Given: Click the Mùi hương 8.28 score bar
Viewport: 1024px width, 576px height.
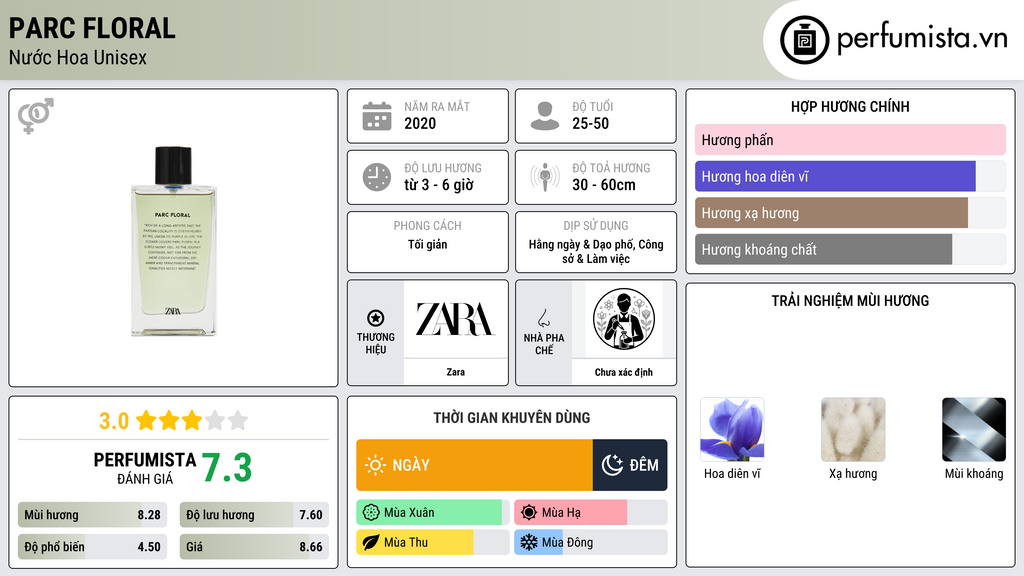Looking at the screenshot, I should click(92, 515).
